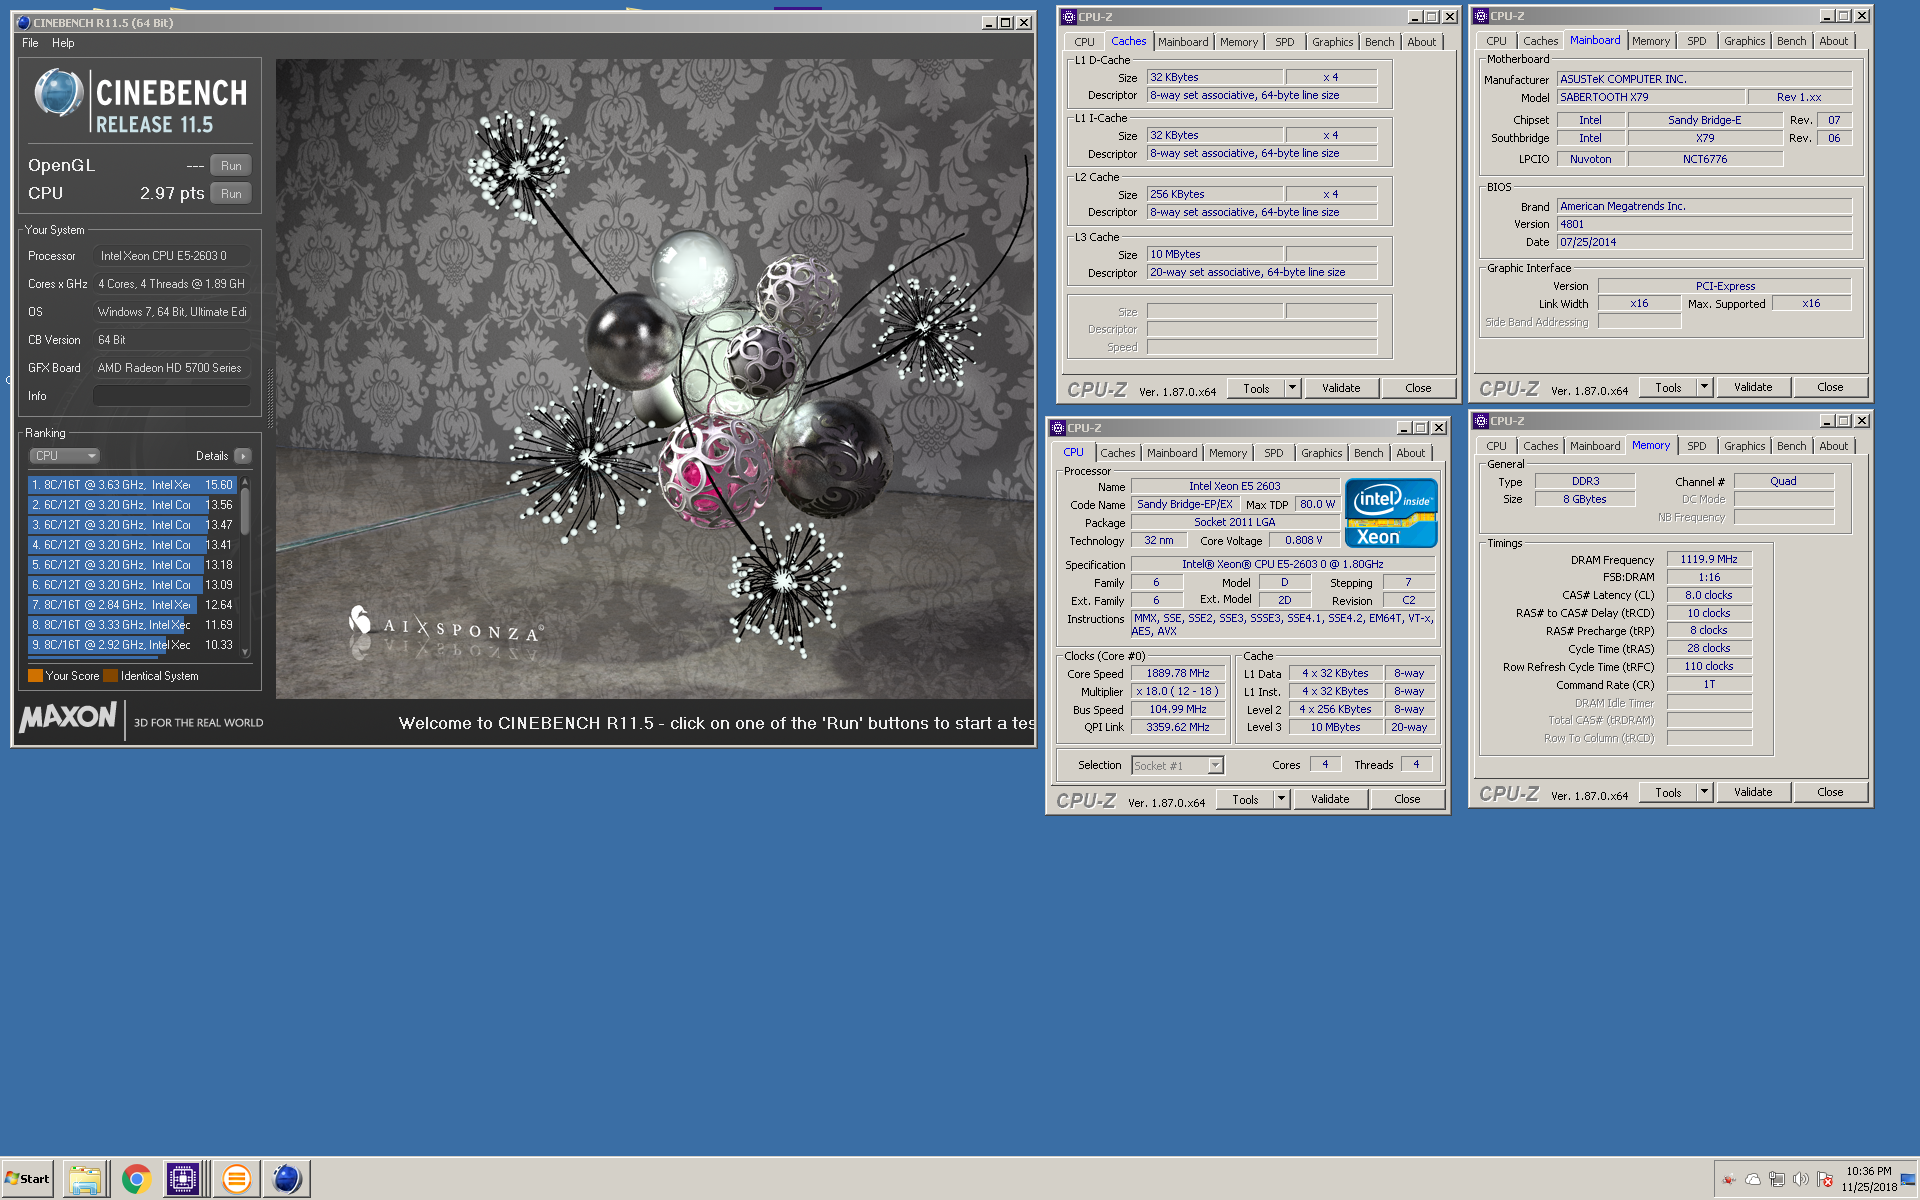Open the CPU ranking type dropdown
This screenshot has height=1200, width=1920.
(64, 456)
